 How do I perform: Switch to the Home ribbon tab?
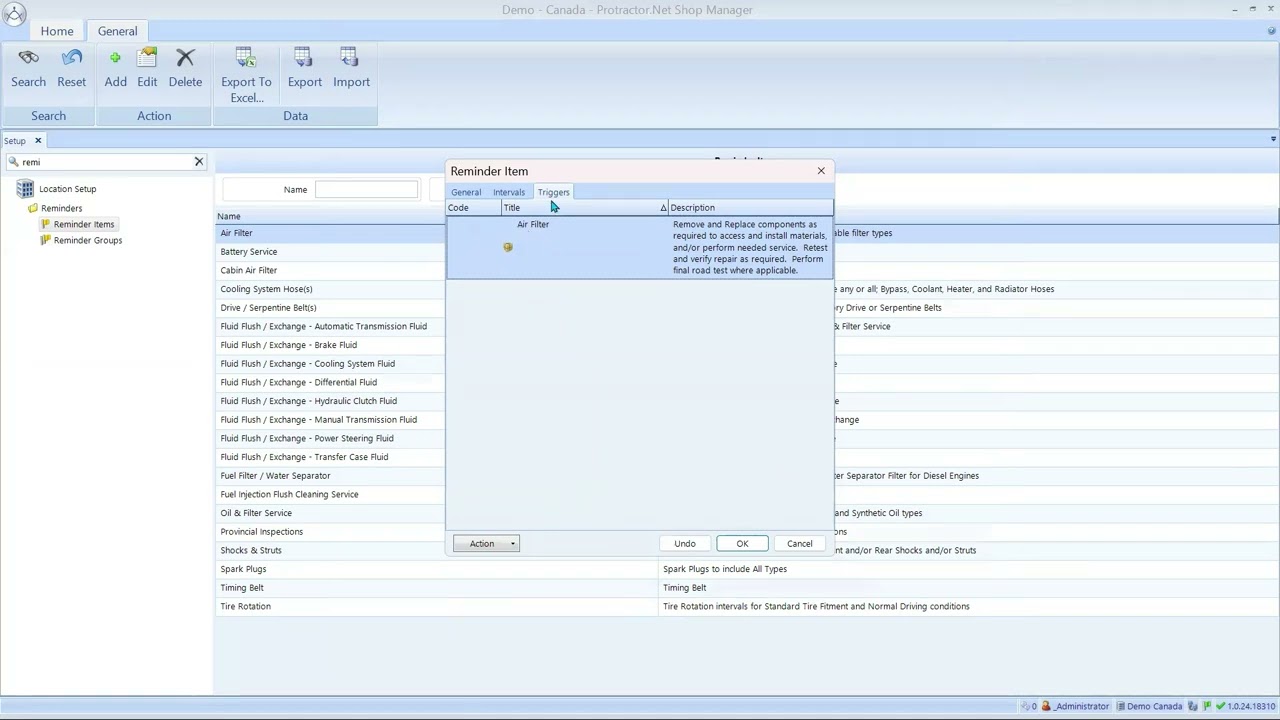click(x=57, y=31)
